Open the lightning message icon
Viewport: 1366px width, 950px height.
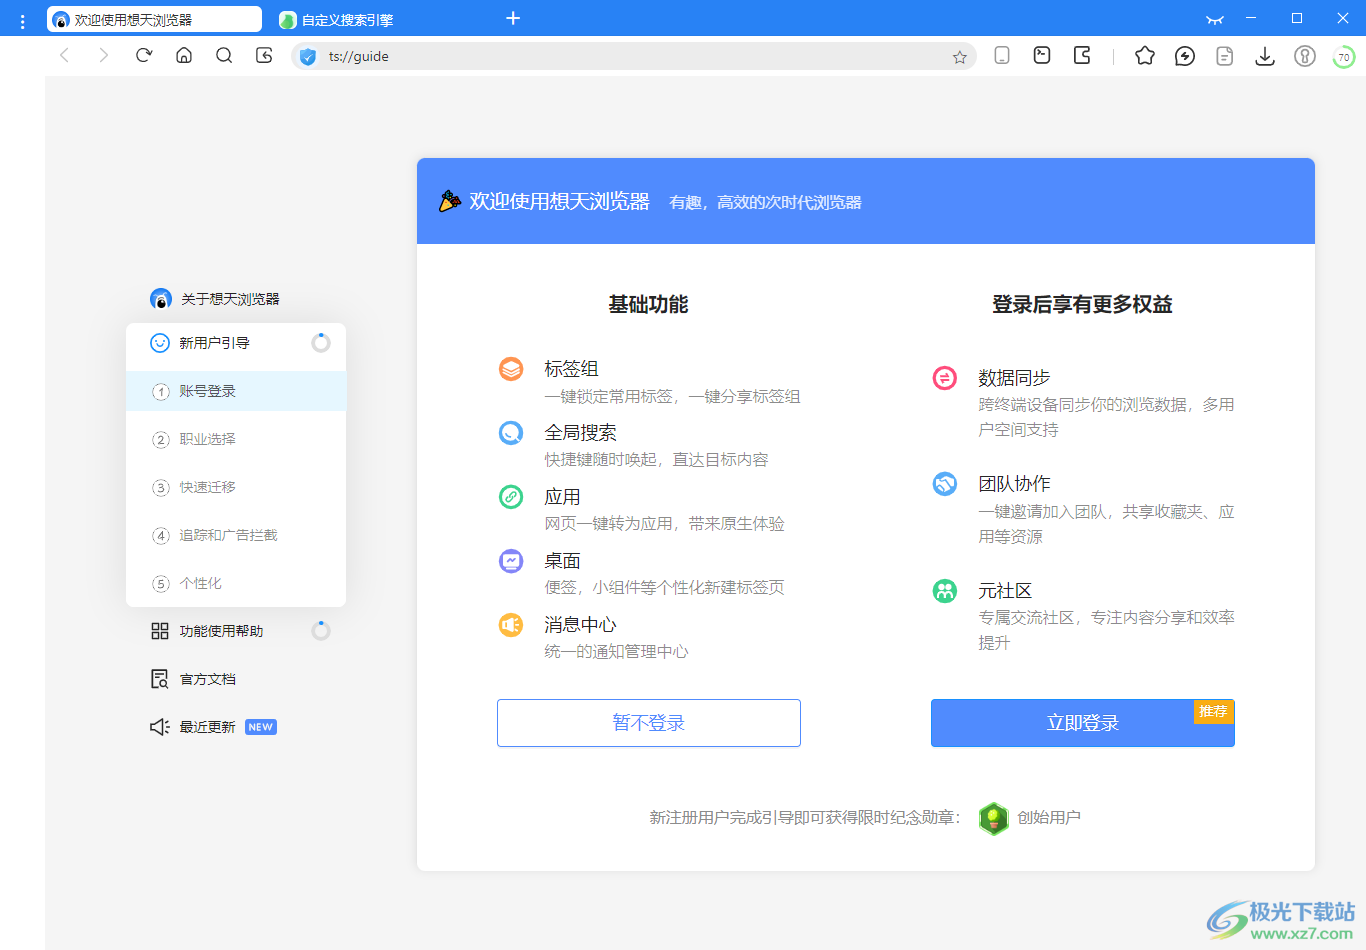(x=1185, y=56)
